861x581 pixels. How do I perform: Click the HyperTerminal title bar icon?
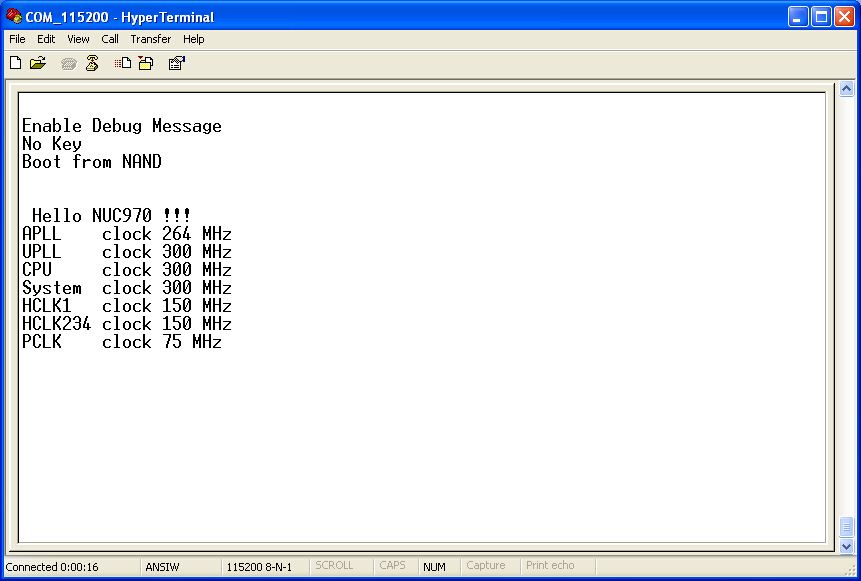(13, 16)
